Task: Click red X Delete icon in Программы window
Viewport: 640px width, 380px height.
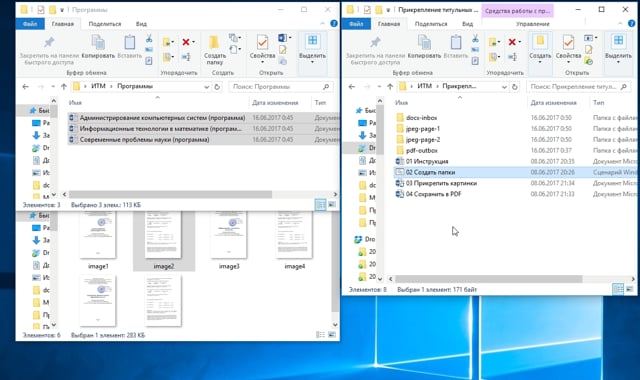Action: tap(186, 42)
